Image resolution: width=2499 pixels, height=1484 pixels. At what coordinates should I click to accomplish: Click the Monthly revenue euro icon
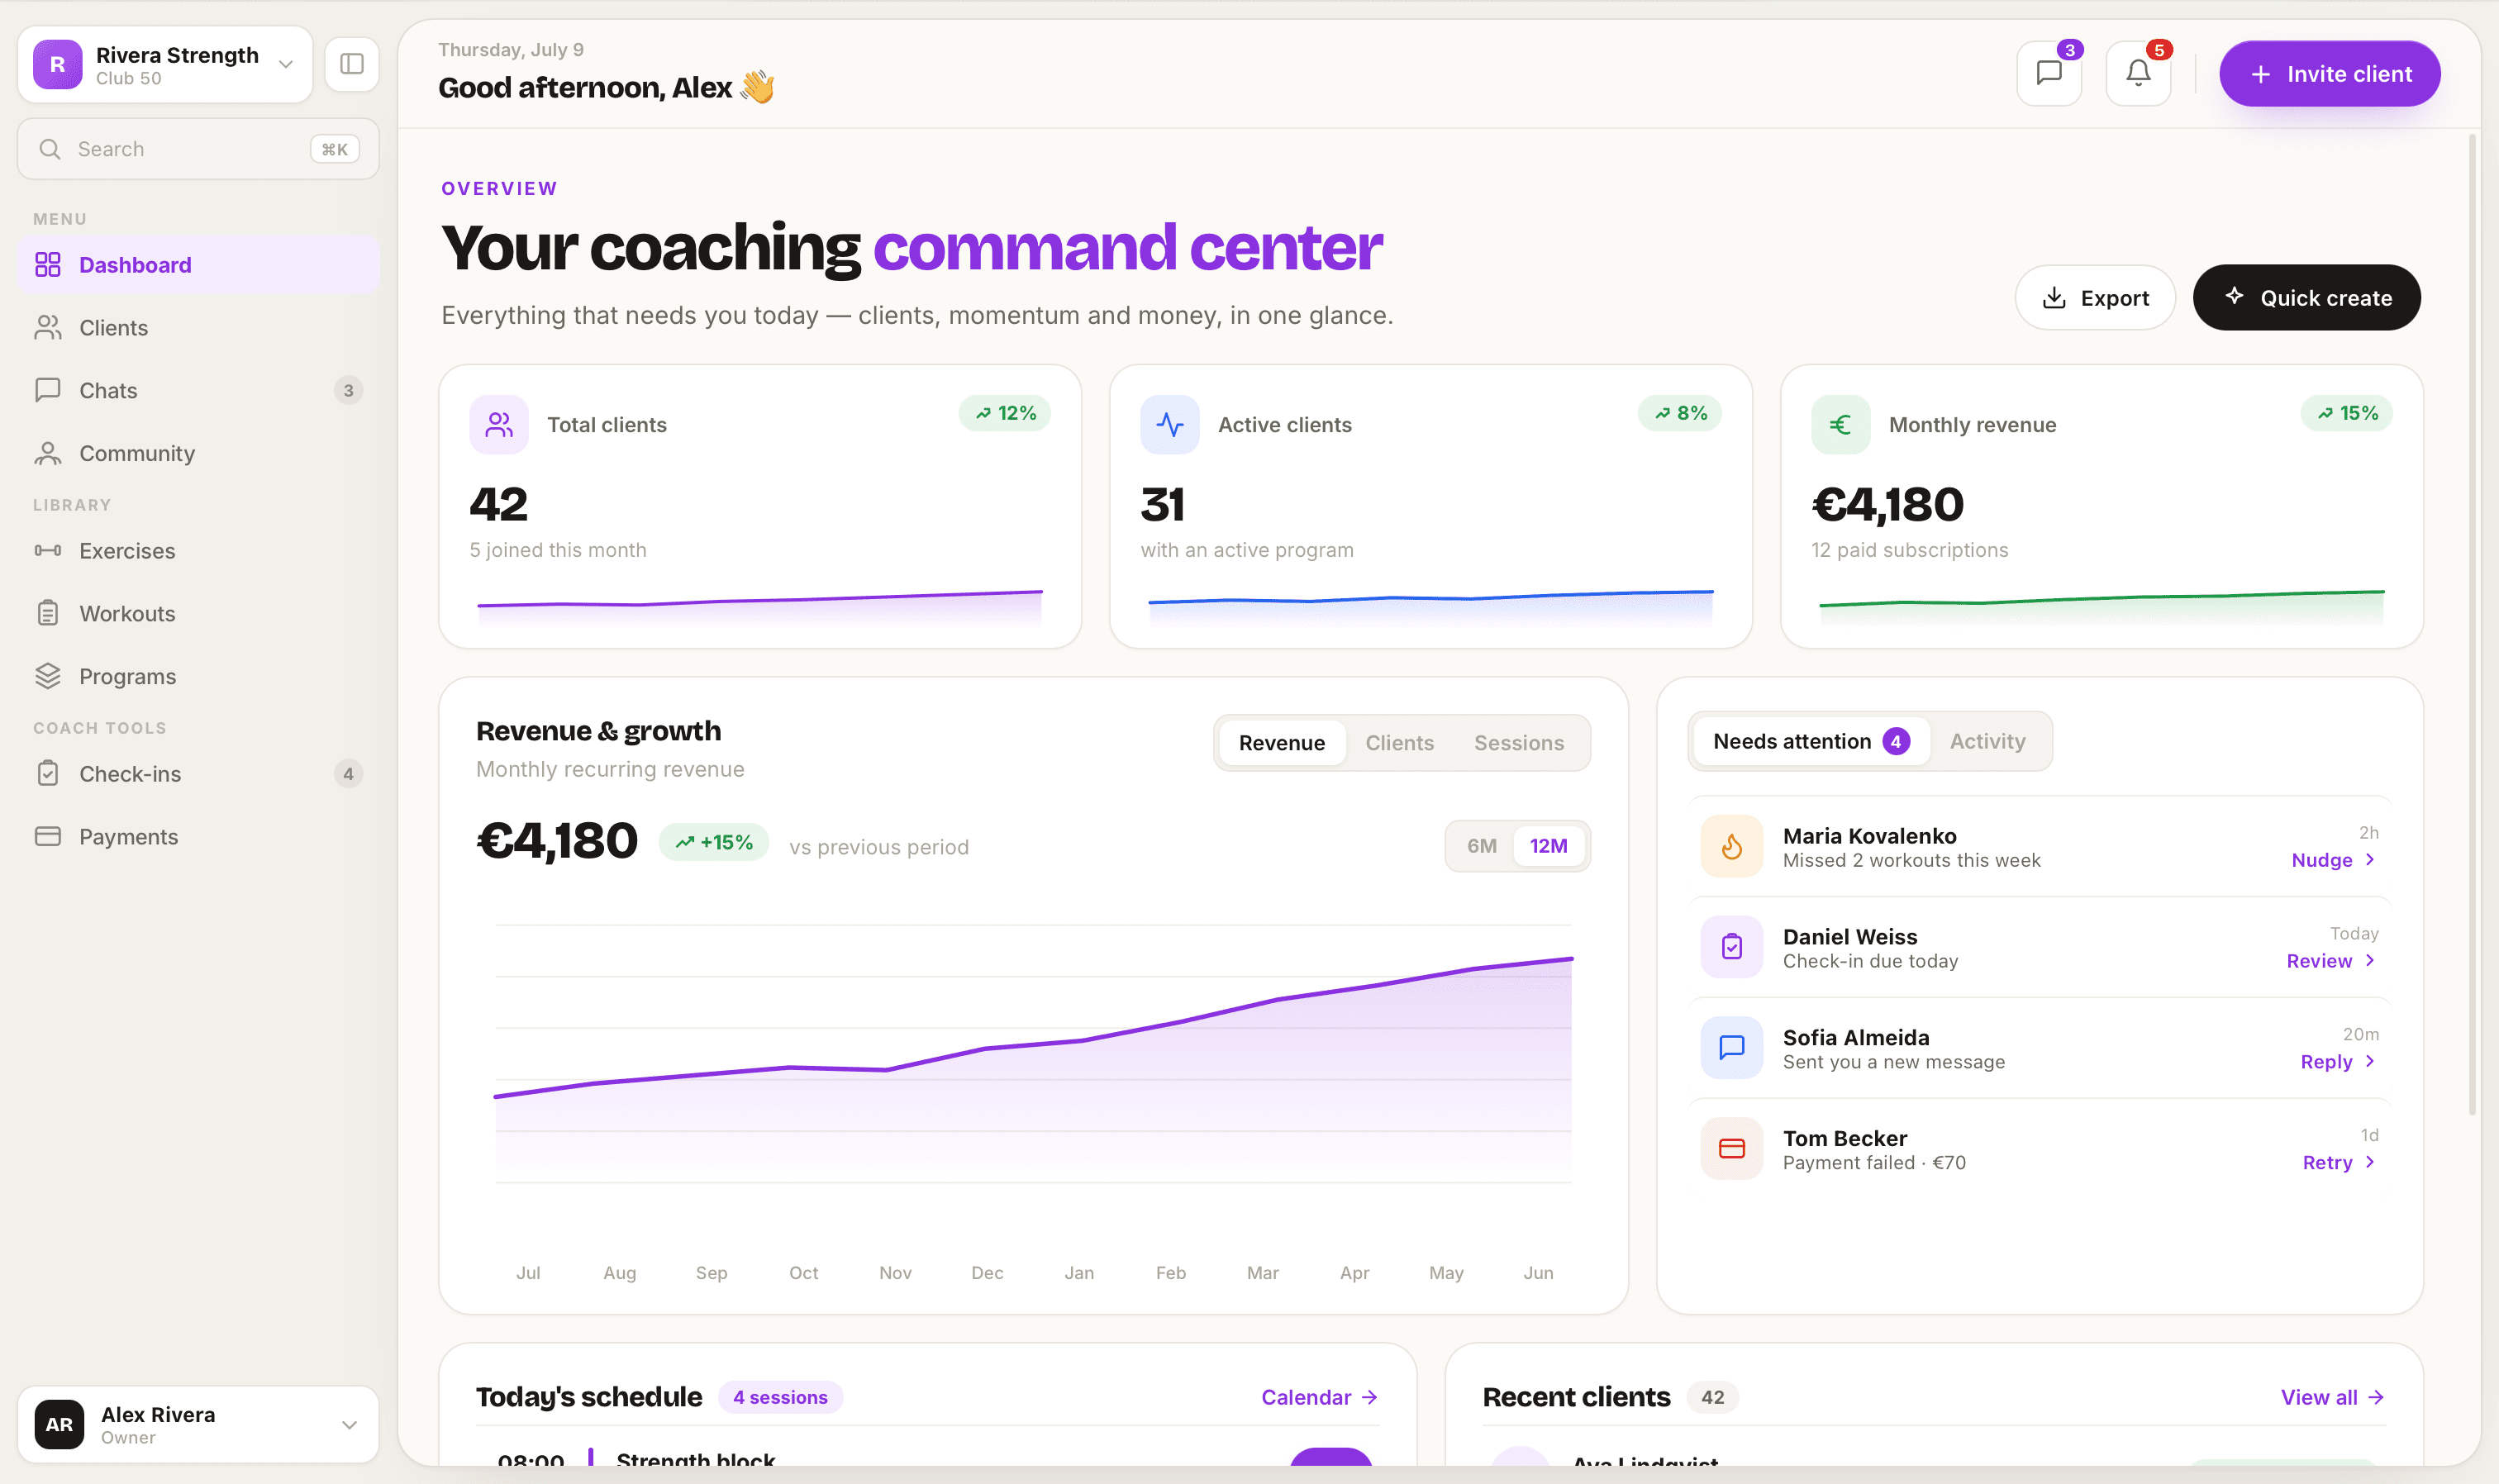click(1840, 425)
